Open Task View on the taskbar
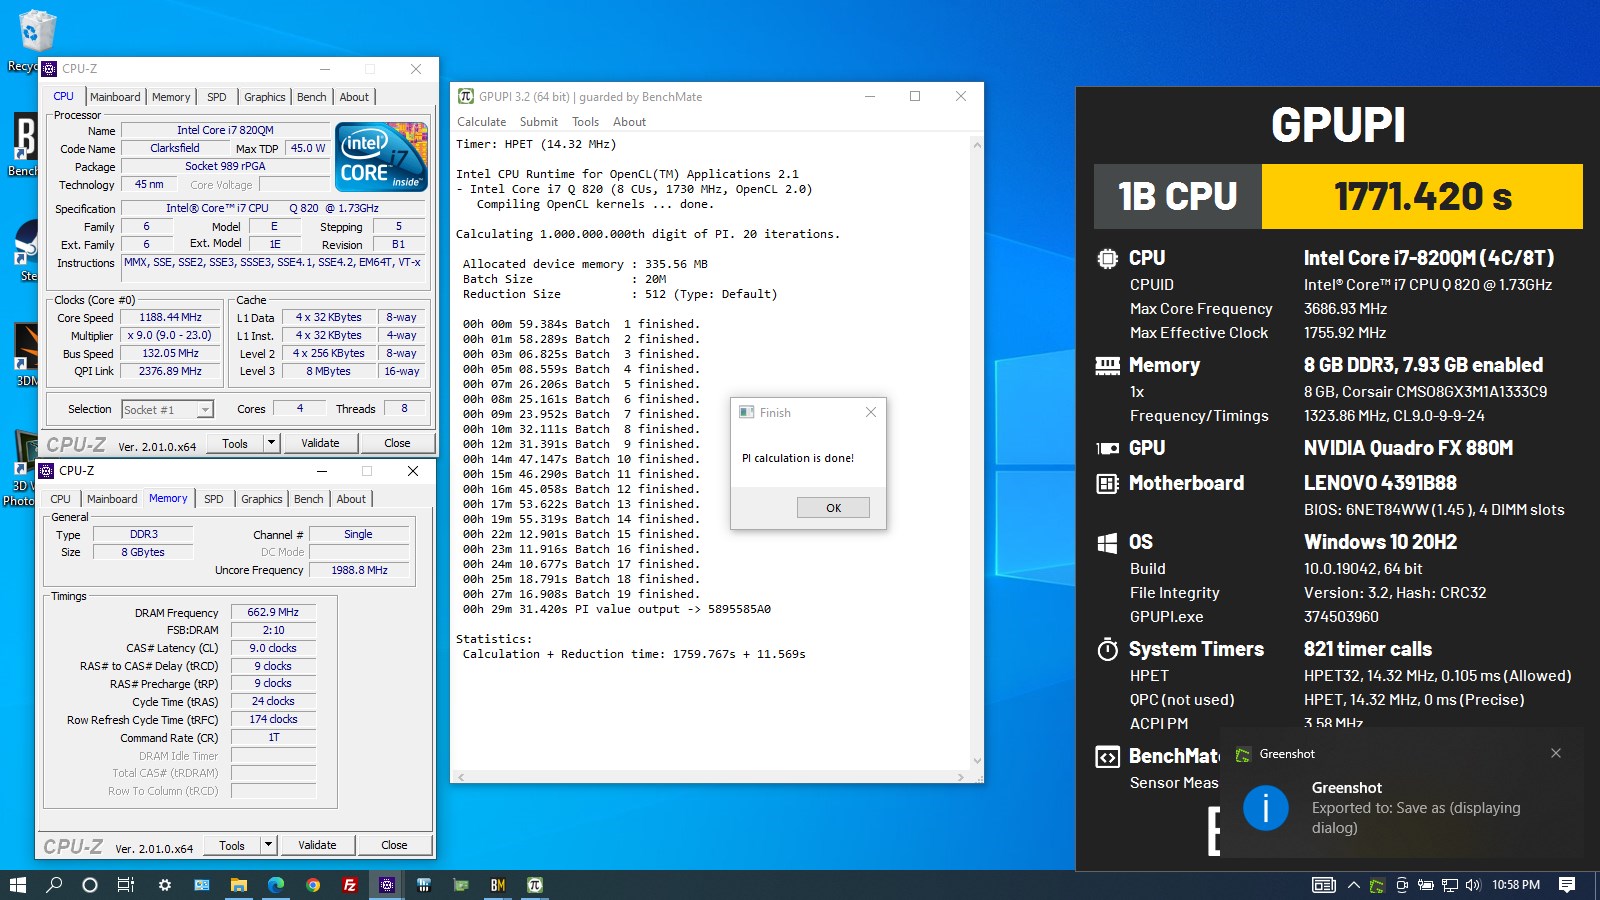1600x900 pixels. 126,885
